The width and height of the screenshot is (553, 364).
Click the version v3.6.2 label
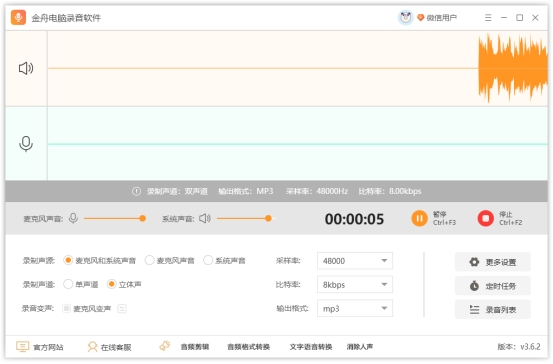[519, 347]
